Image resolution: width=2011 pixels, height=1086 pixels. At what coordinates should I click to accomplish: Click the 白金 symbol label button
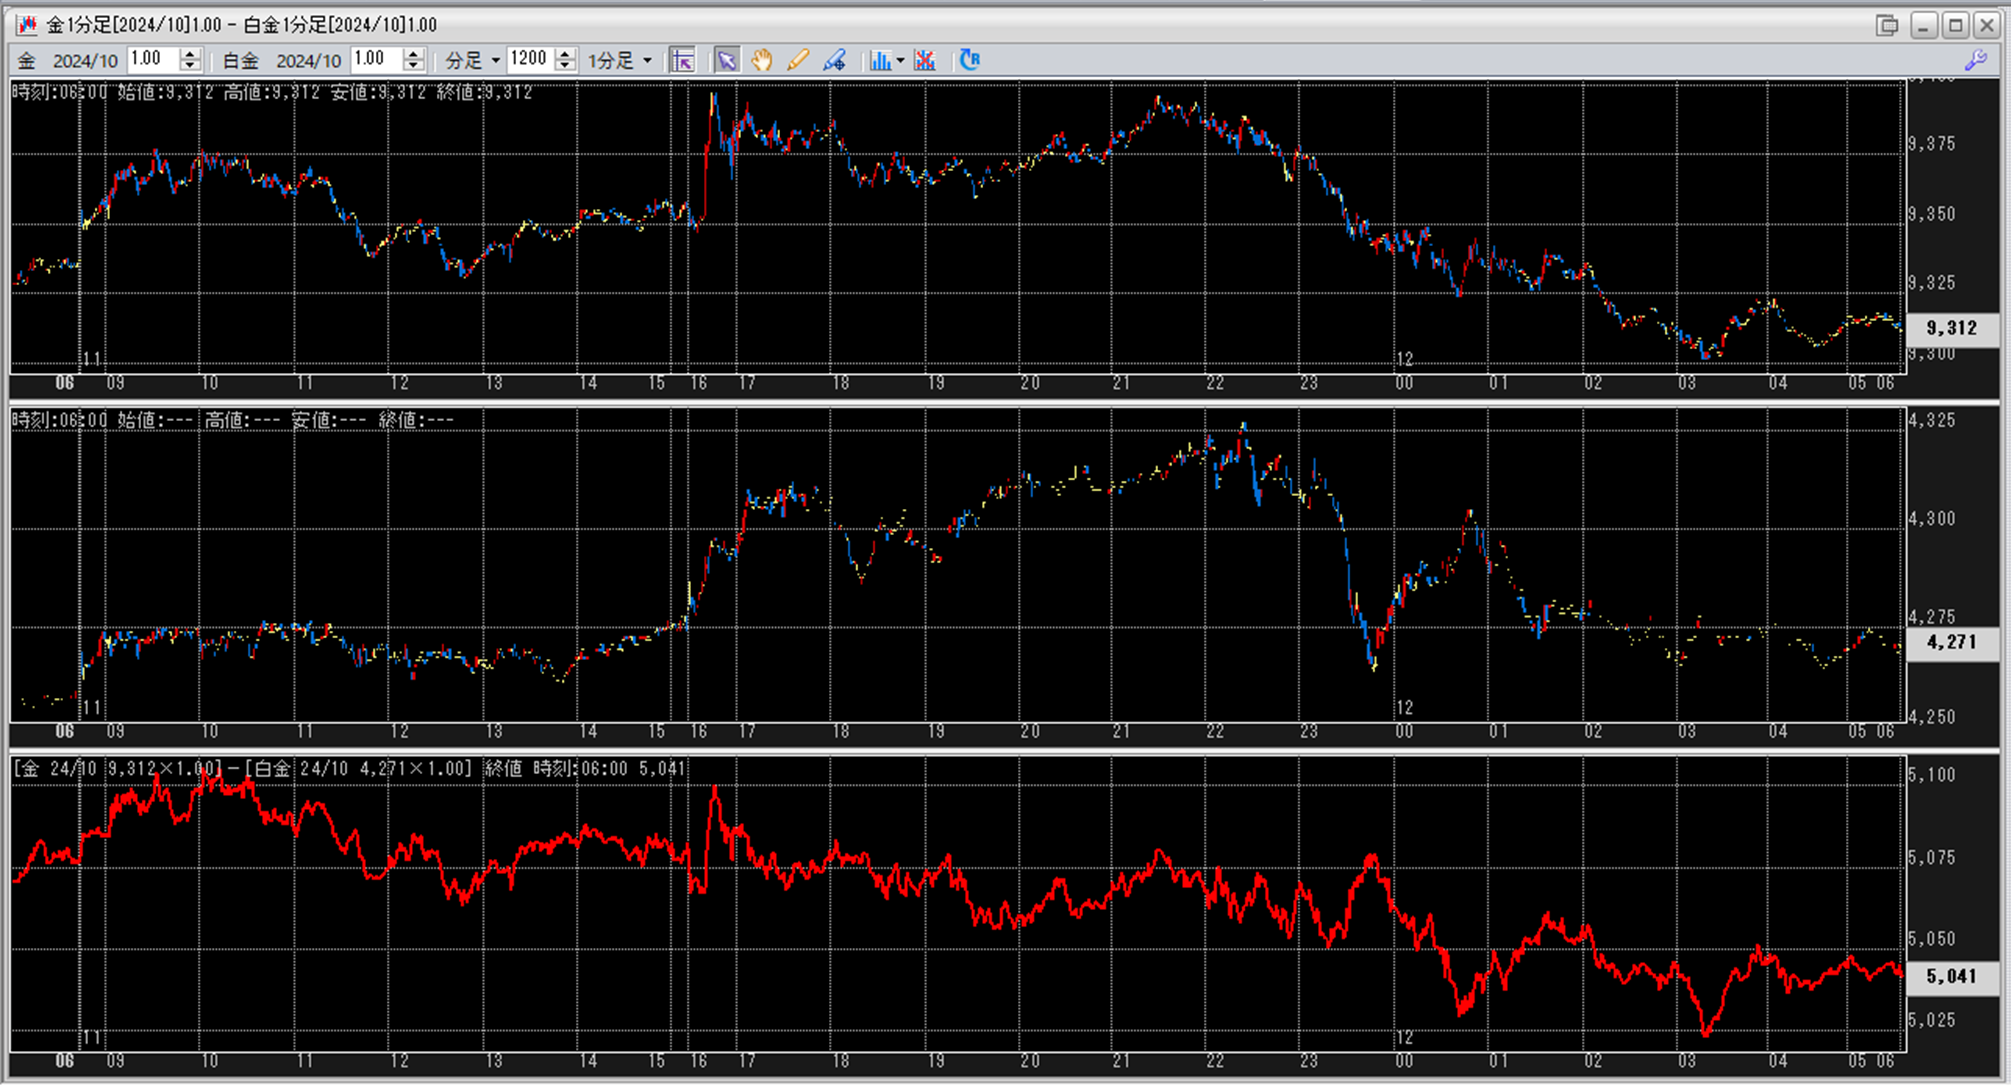(240, 61)
